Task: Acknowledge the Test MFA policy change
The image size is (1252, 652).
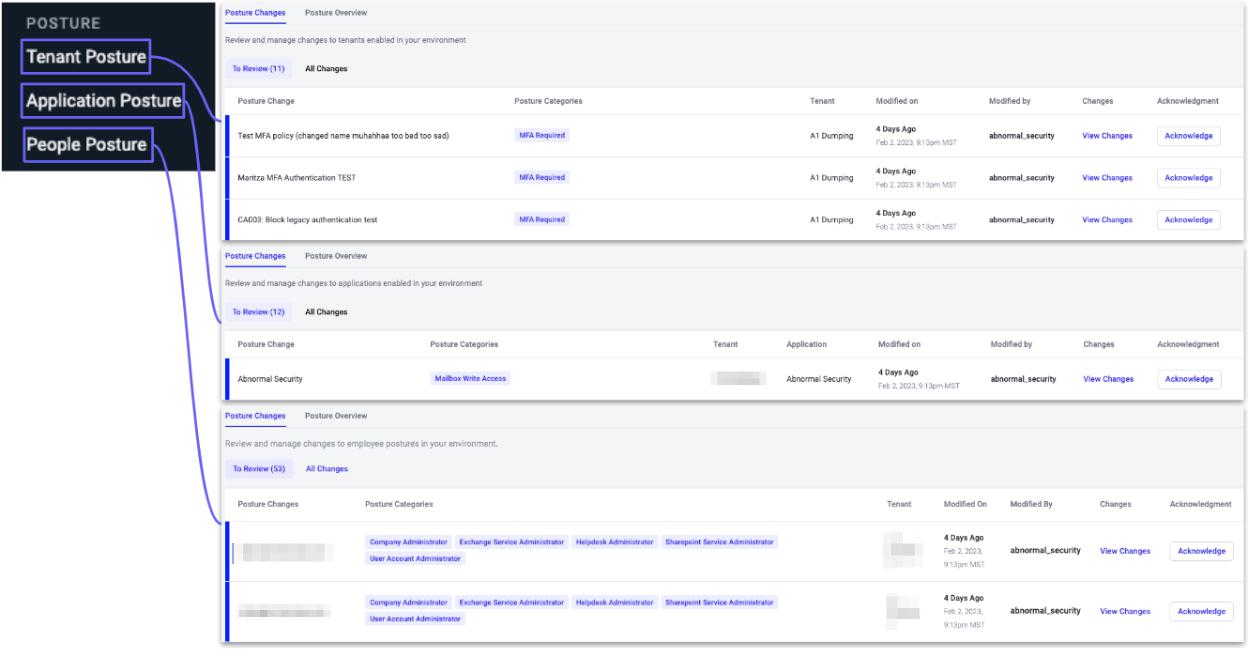Action: pos(1188,136)
